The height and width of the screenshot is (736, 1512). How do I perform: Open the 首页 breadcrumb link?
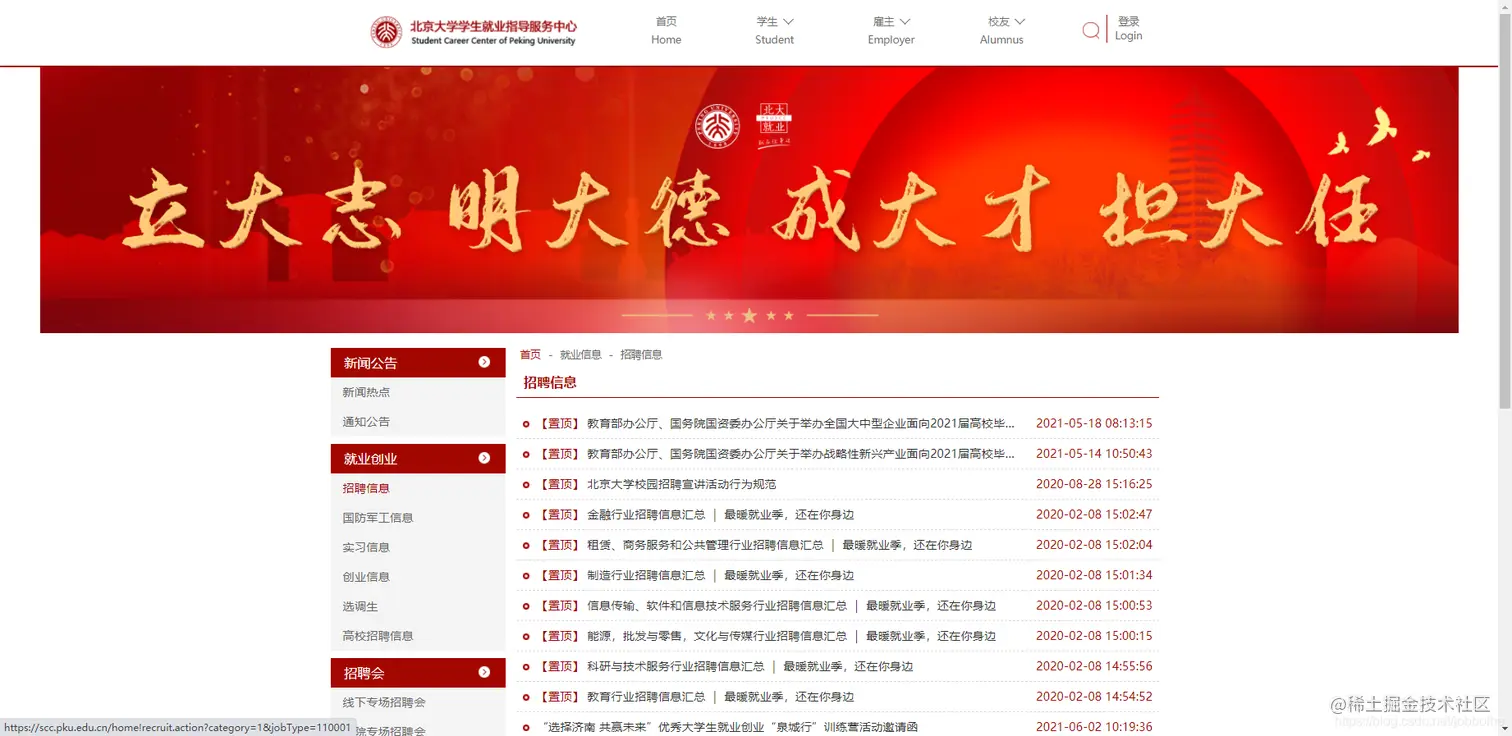(530, 354)
